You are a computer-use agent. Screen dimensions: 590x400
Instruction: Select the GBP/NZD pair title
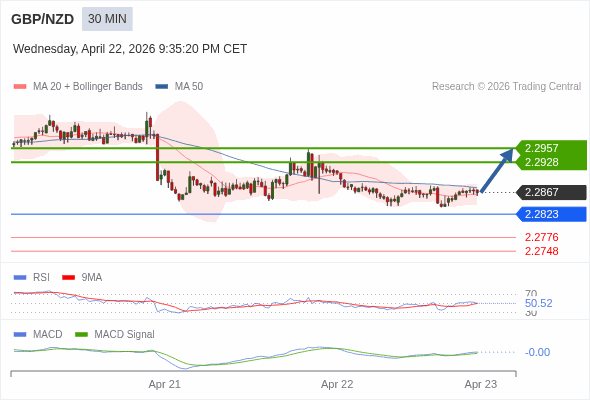43,19
